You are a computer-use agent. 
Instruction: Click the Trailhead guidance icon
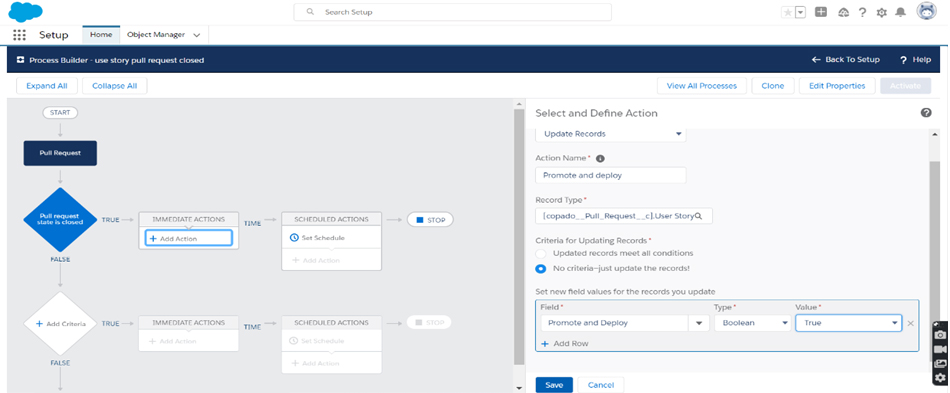843,12
